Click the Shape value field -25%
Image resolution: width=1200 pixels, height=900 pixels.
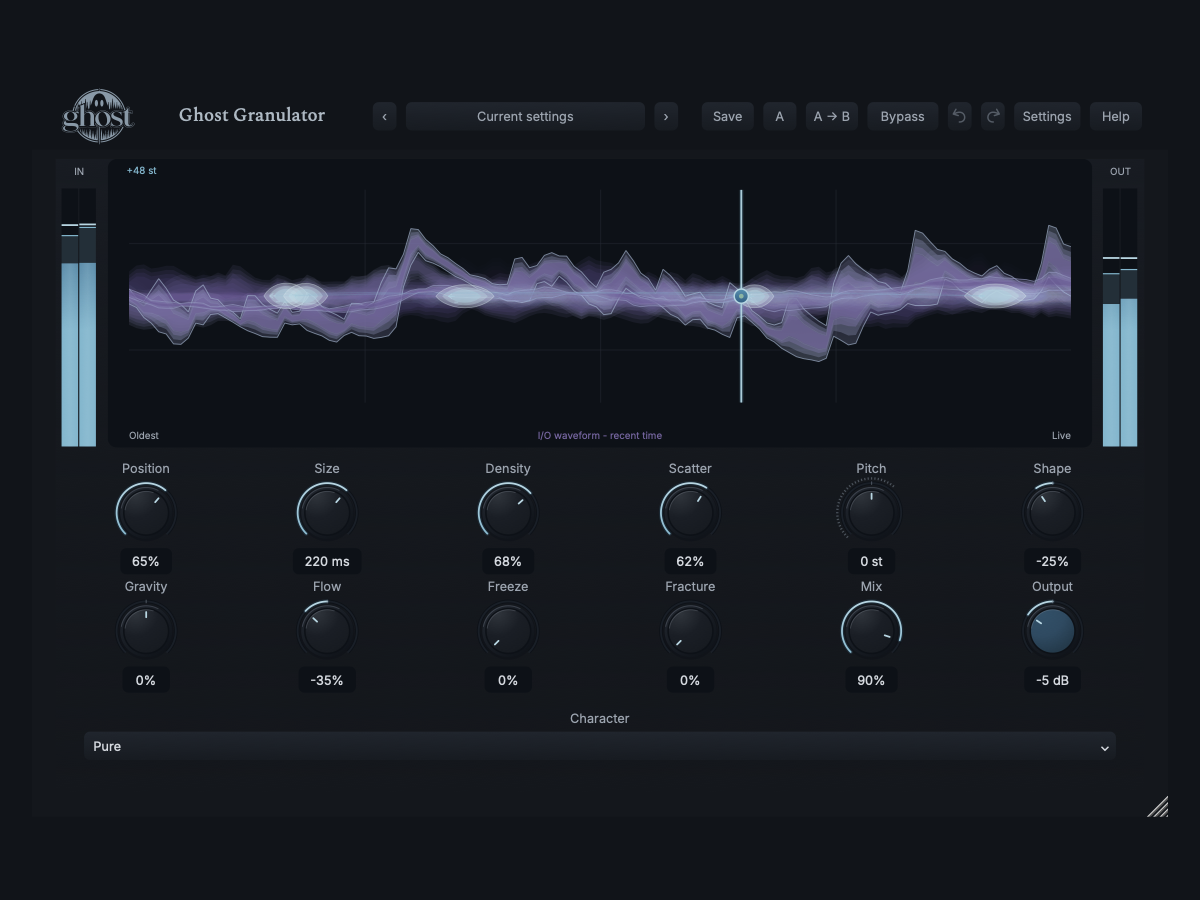(1052, 561)
